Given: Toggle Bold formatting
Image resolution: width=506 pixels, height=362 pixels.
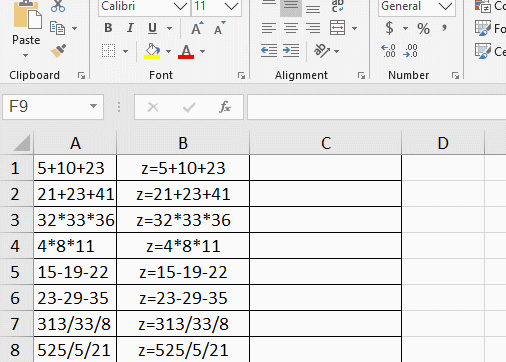Looking at the screenshot, I should tap(108, 28).
